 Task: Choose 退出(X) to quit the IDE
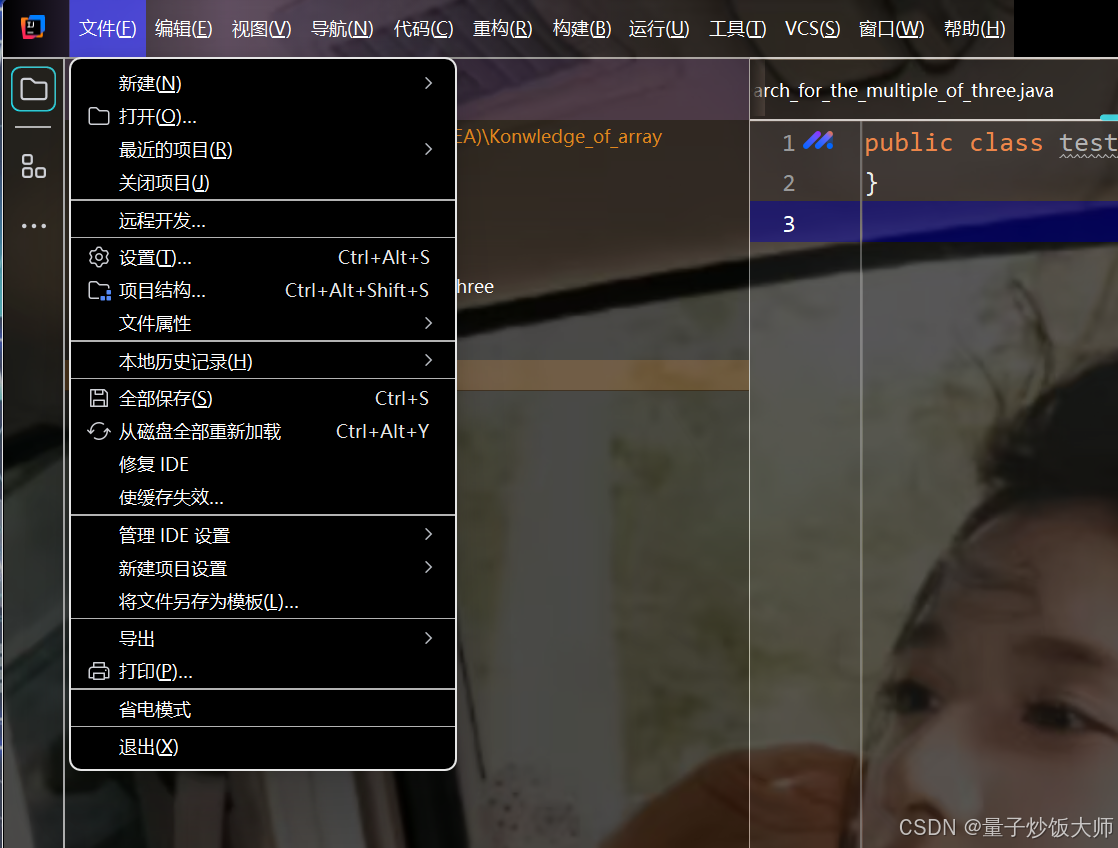click(263, 747)
